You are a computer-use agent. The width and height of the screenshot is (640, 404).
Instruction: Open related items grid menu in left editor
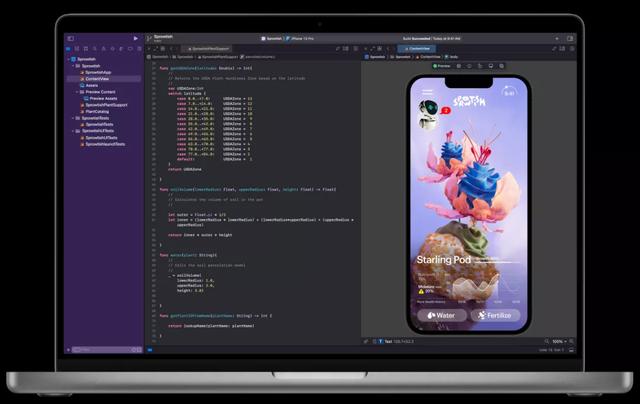click(x=163, y=49)
